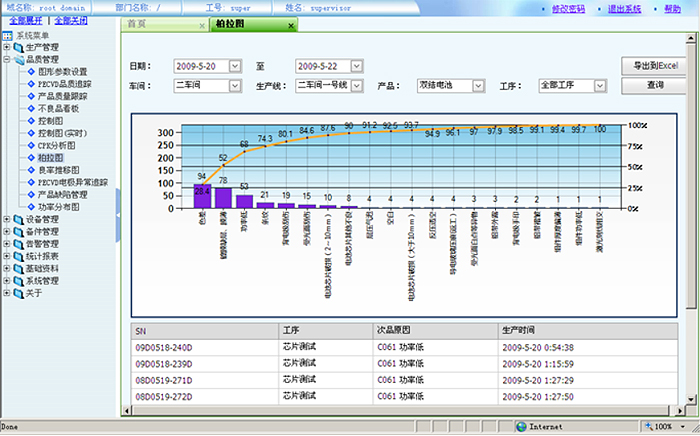The image size is (700, 436).
Task: Click the 系统菜单 grid icon
Action: [7, 36]
